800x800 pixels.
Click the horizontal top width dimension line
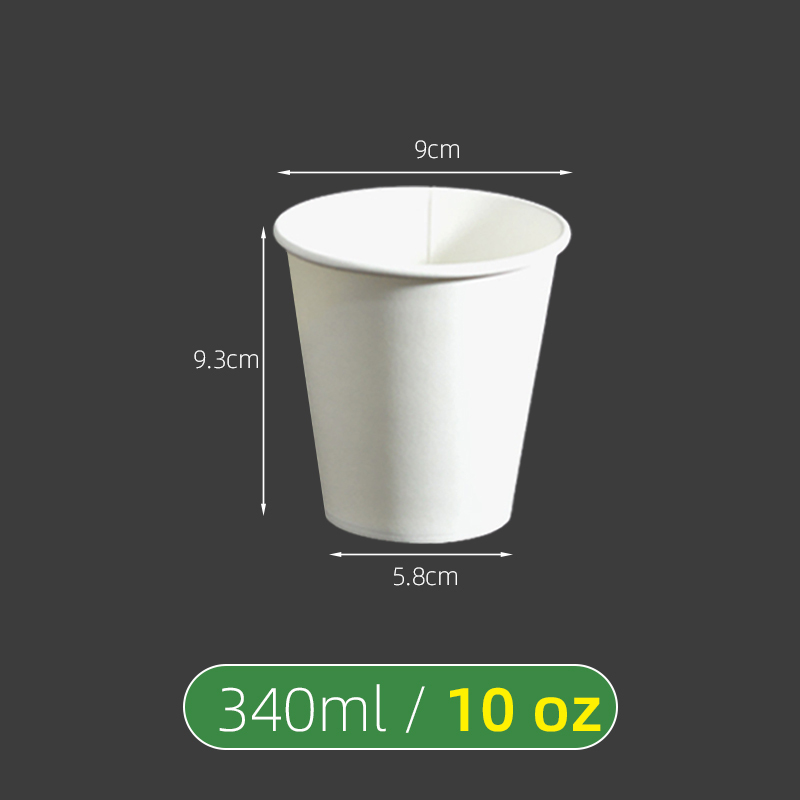[424, 172]
